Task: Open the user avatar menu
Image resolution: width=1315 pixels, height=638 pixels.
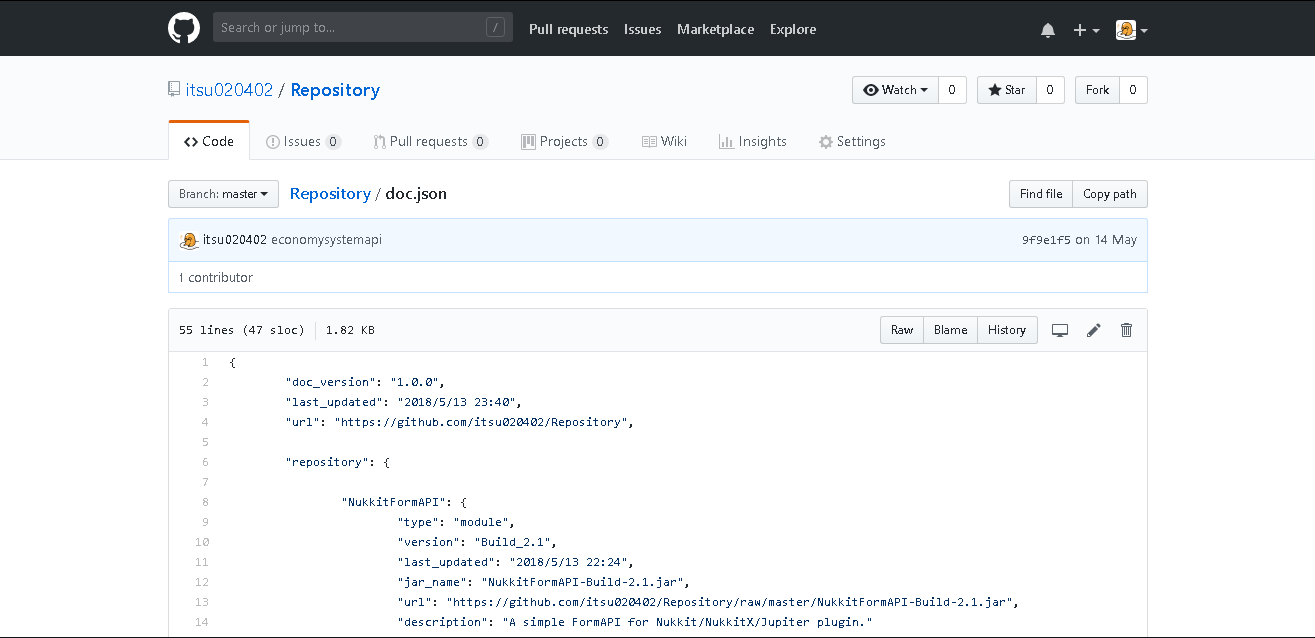Action: (1132, 30)
